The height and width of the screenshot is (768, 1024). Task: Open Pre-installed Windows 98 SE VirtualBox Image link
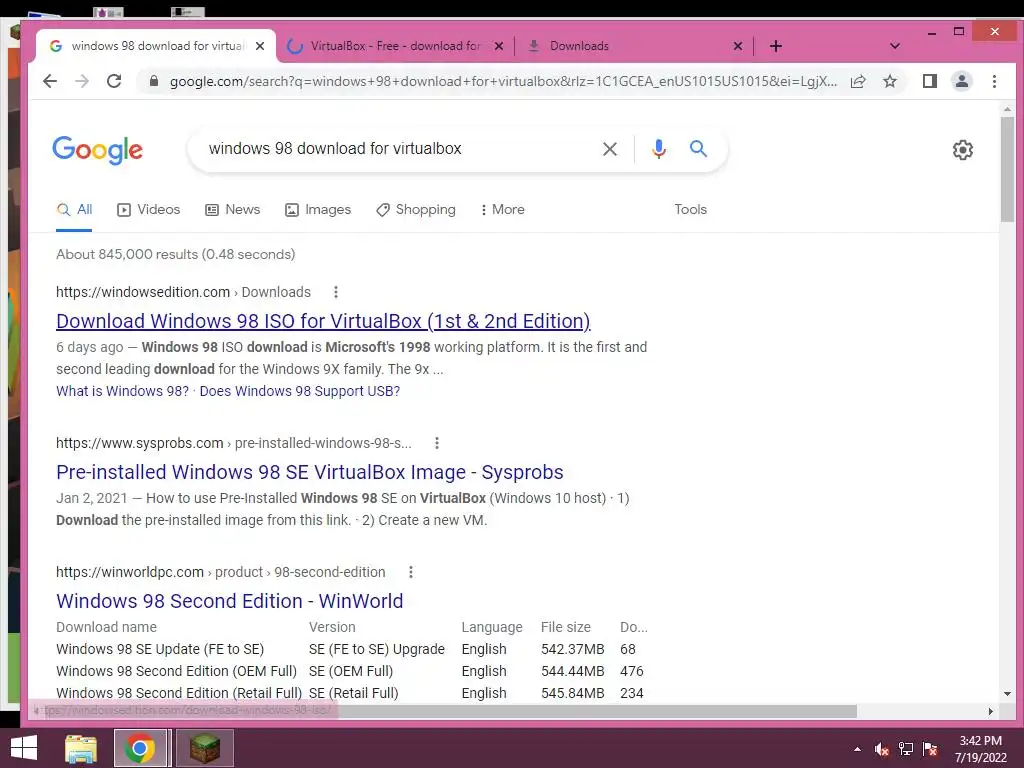click(310, 472)
